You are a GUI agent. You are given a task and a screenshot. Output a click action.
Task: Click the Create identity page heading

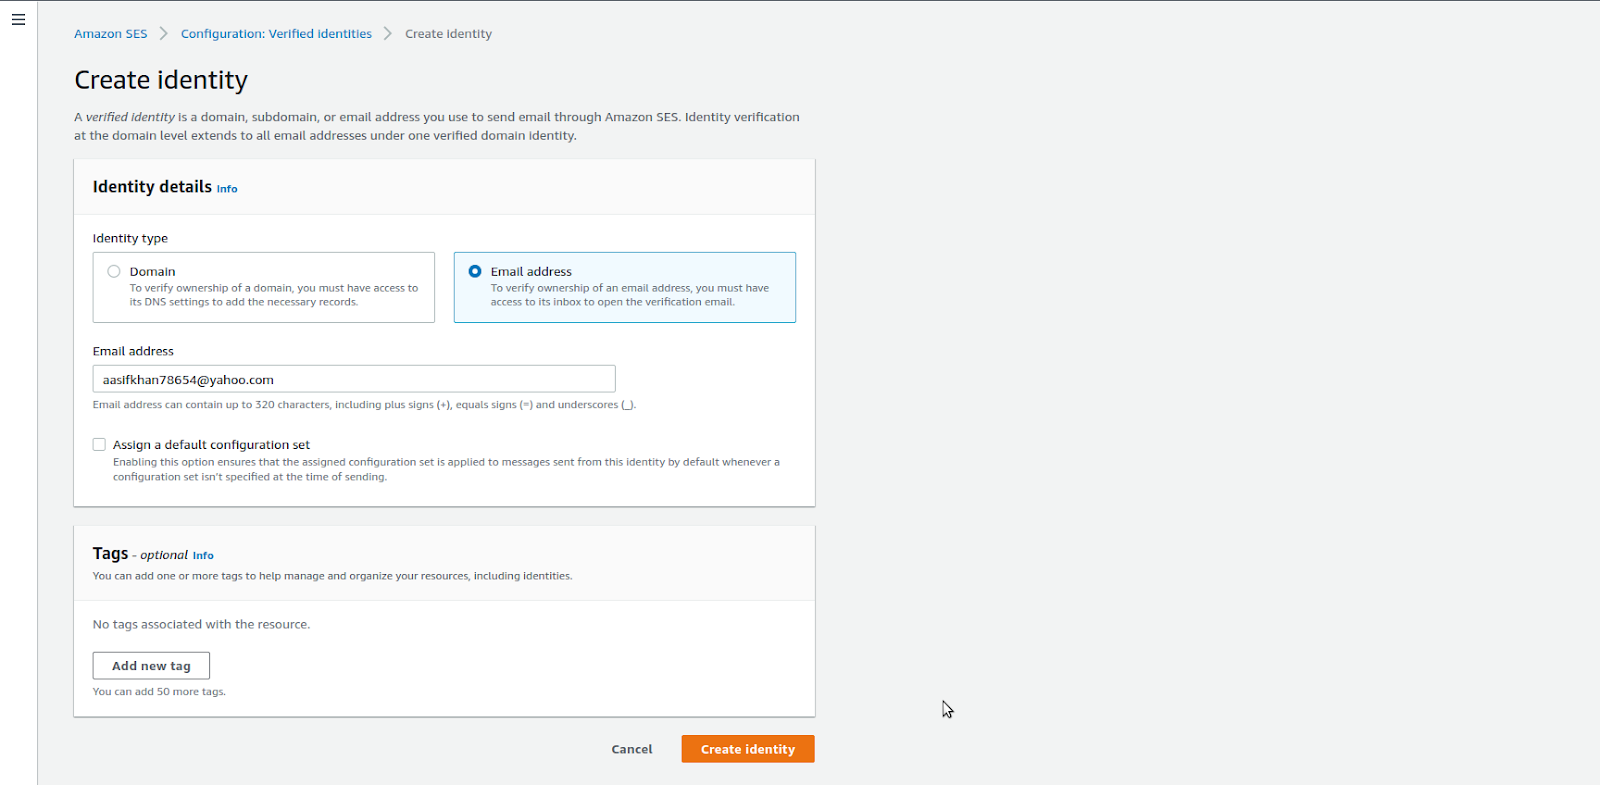point(161,80)
